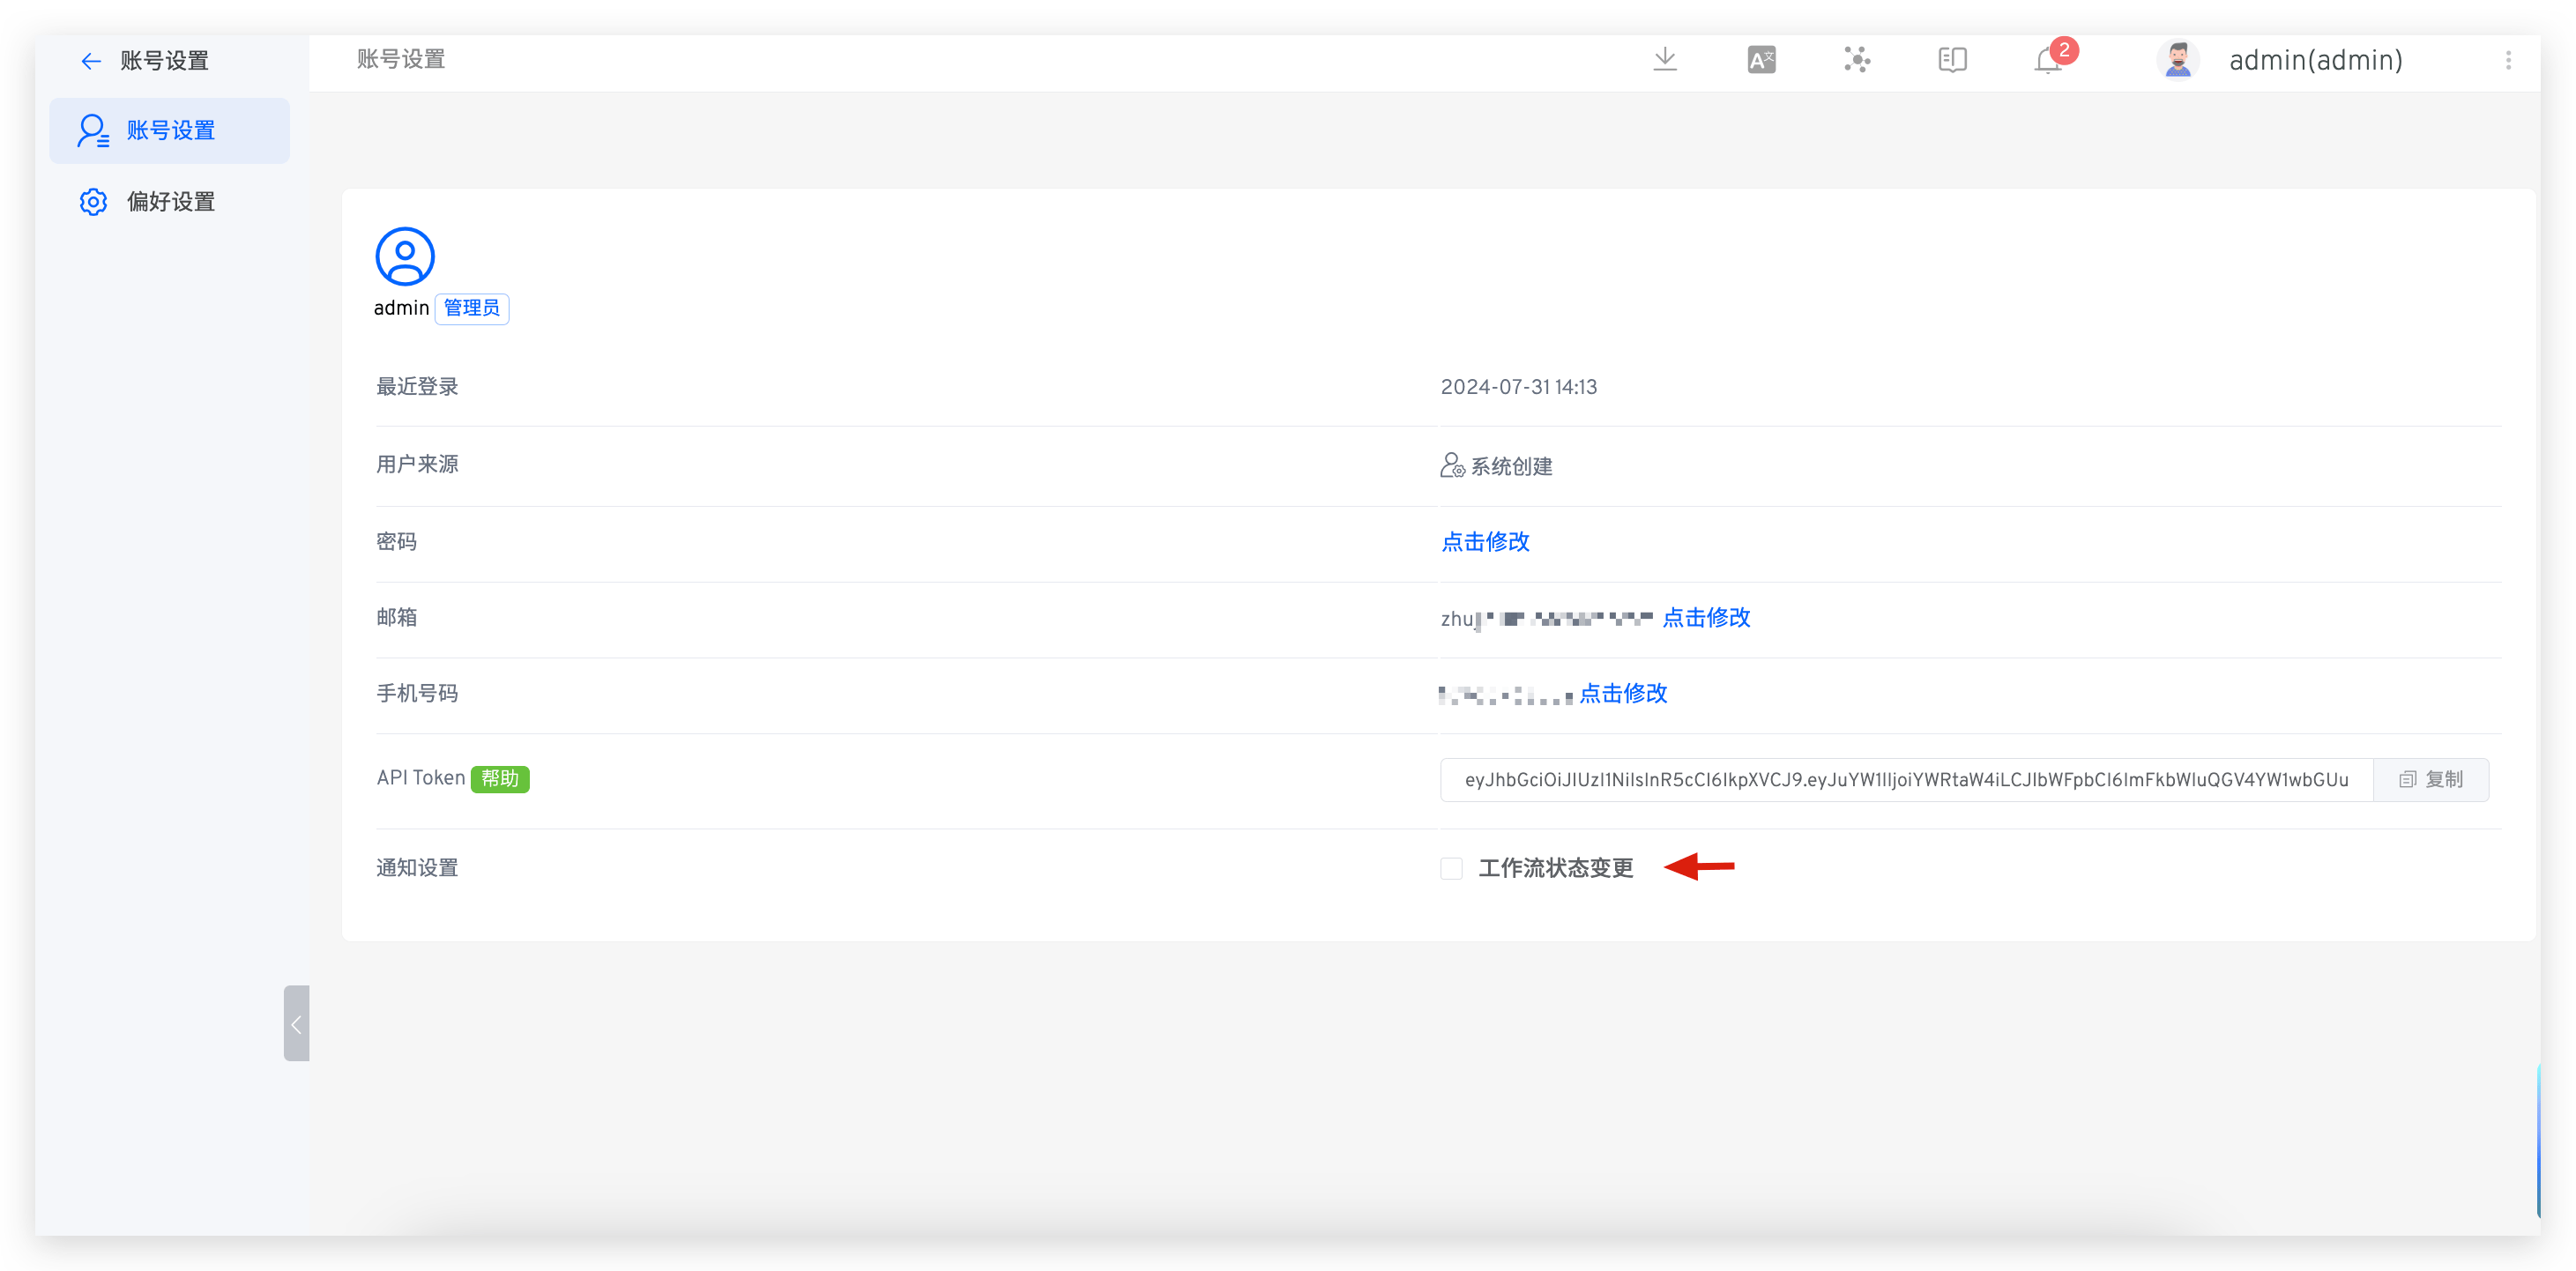Click 点击修改 link for phone number
The height and width of the screenshot is (1271, 2576).
click(1623, 694)
